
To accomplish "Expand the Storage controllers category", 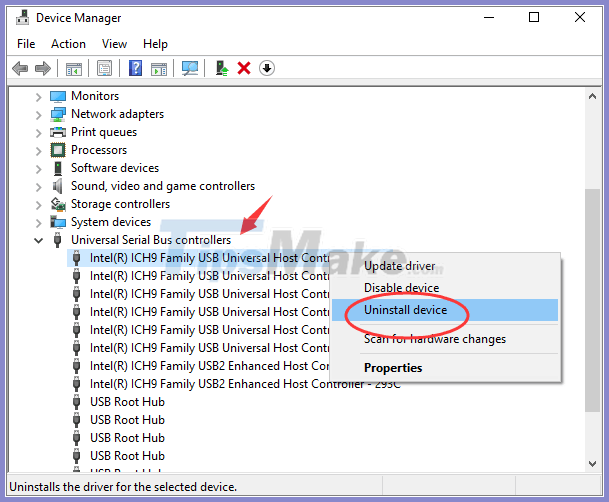I will click(x=39, y=204).
